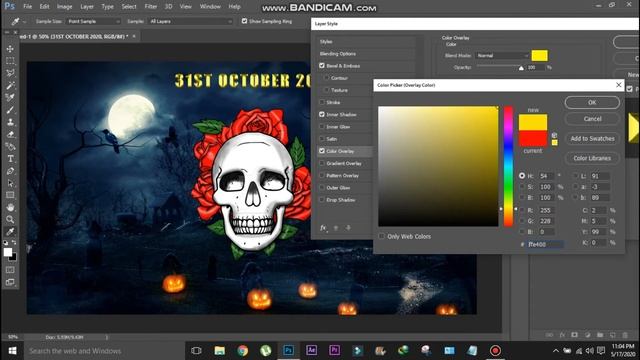This screenshot has width=640, height=360.
Task: Click the fx icon in Layer Style
Action: (x=323, y=228)
